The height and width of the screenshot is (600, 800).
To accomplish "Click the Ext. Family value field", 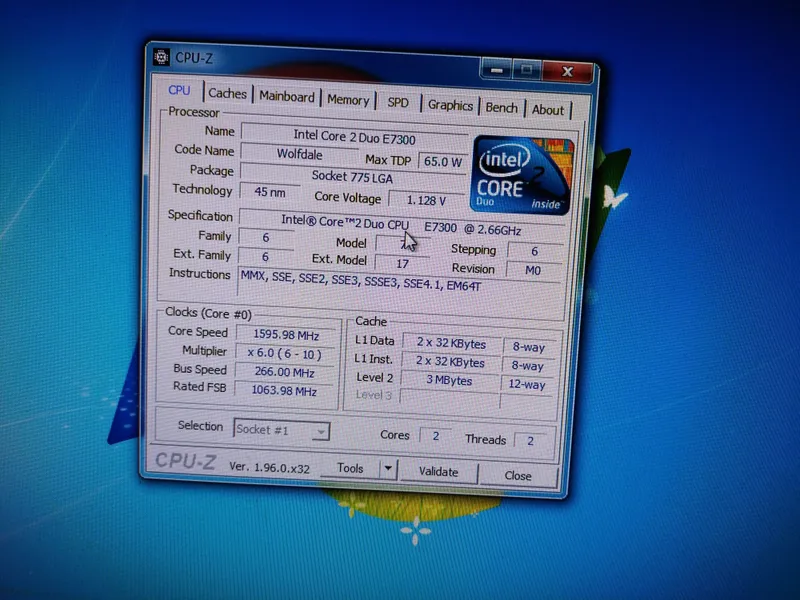I will tap(265, 257).
